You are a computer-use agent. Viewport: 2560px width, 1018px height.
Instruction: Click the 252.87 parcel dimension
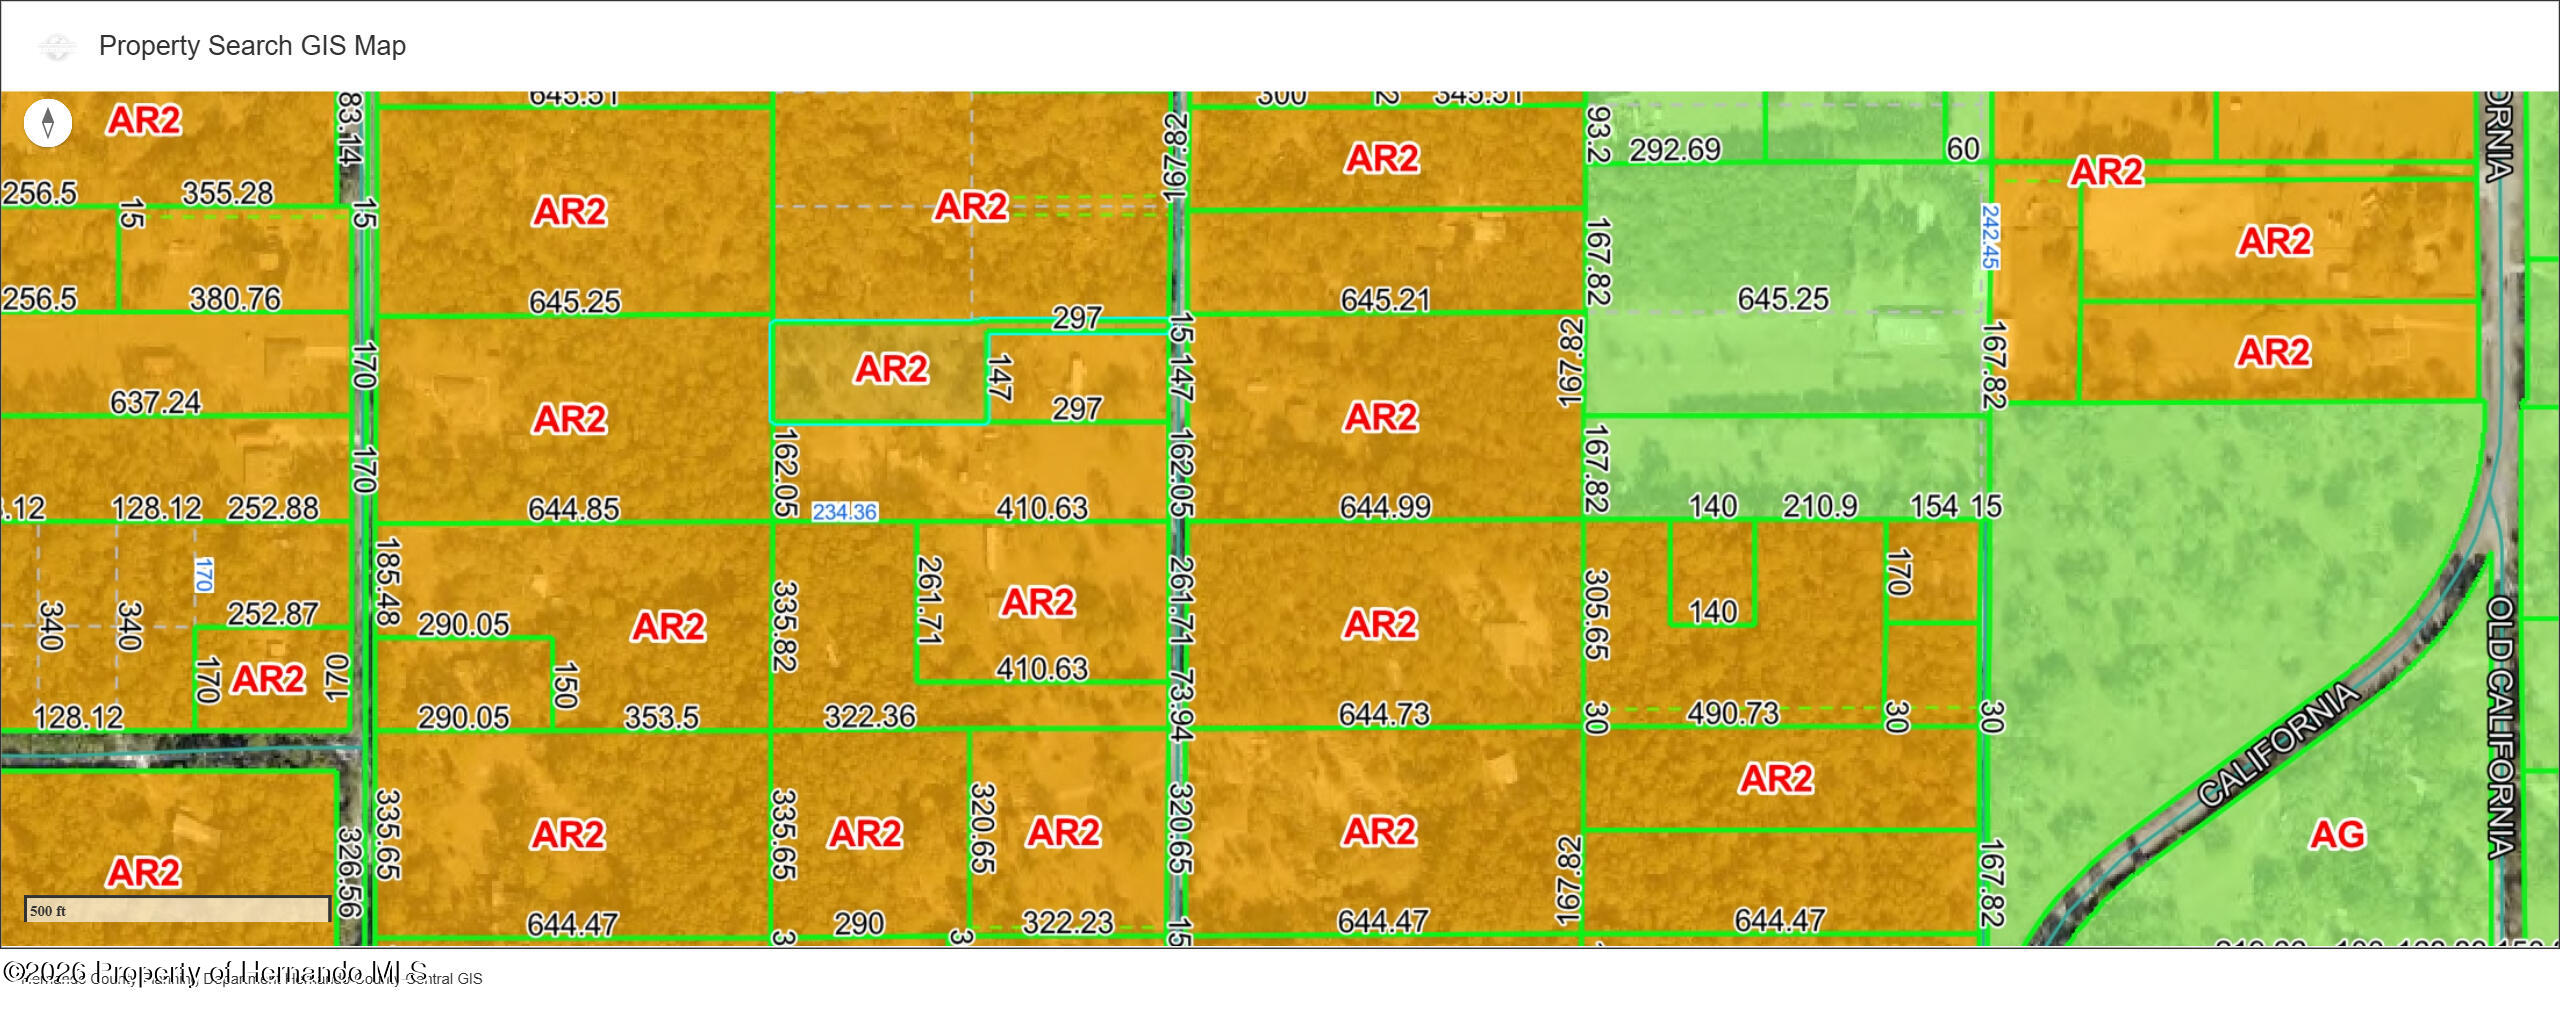tap(273, 613)
